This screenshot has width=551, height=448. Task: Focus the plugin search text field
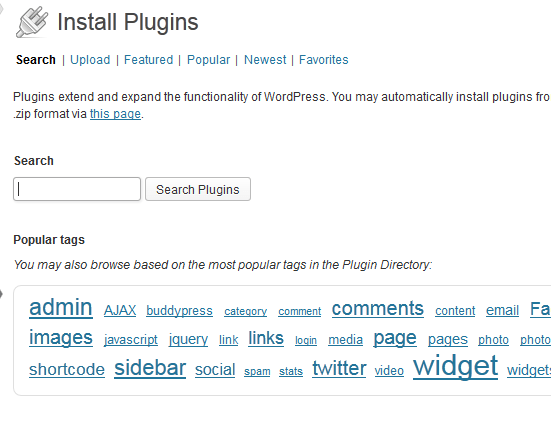pyautogui.click(x=77, y=189)
